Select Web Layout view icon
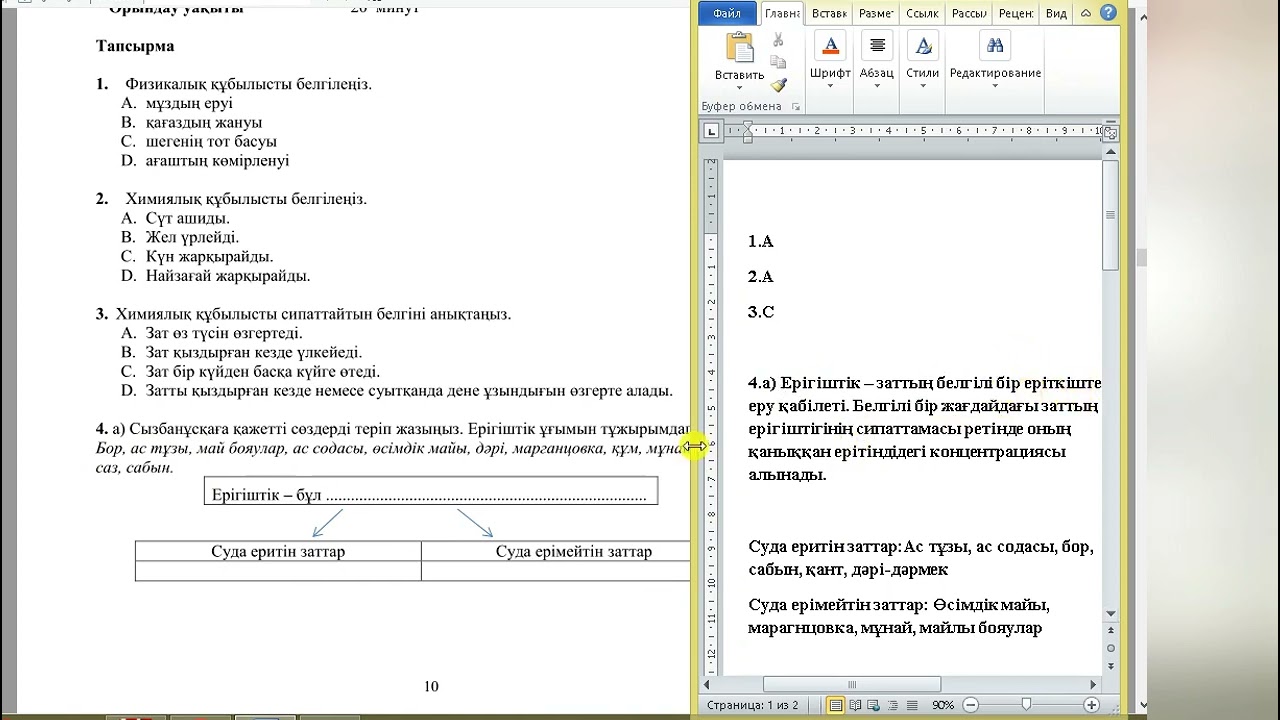This screenshot has height=720, width=1280. pyautogui.click(x=873, y=705)
